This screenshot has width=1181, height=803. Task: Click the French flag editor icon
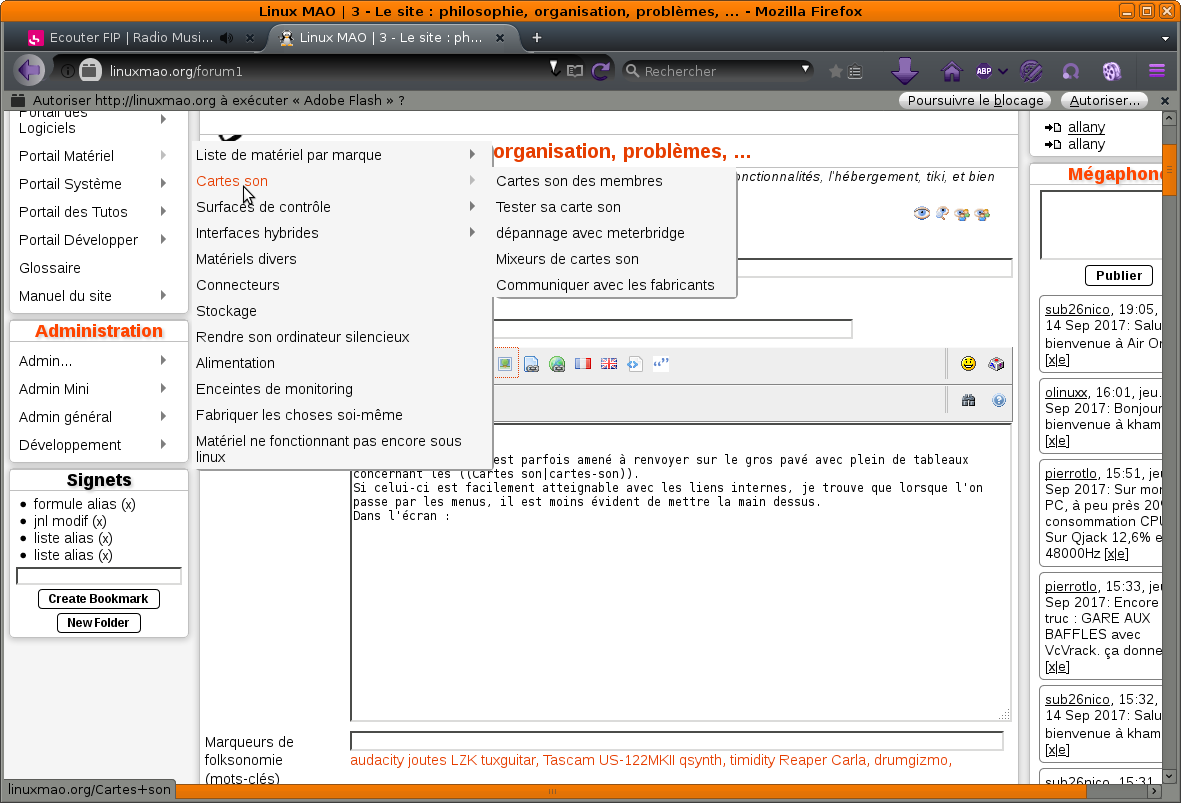coord(583,364)
